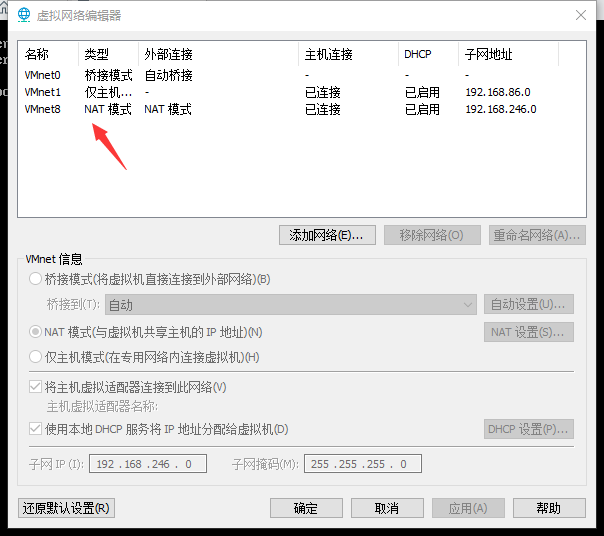
Task: Click the 名称 column header
Action: [x=37, y=54]
